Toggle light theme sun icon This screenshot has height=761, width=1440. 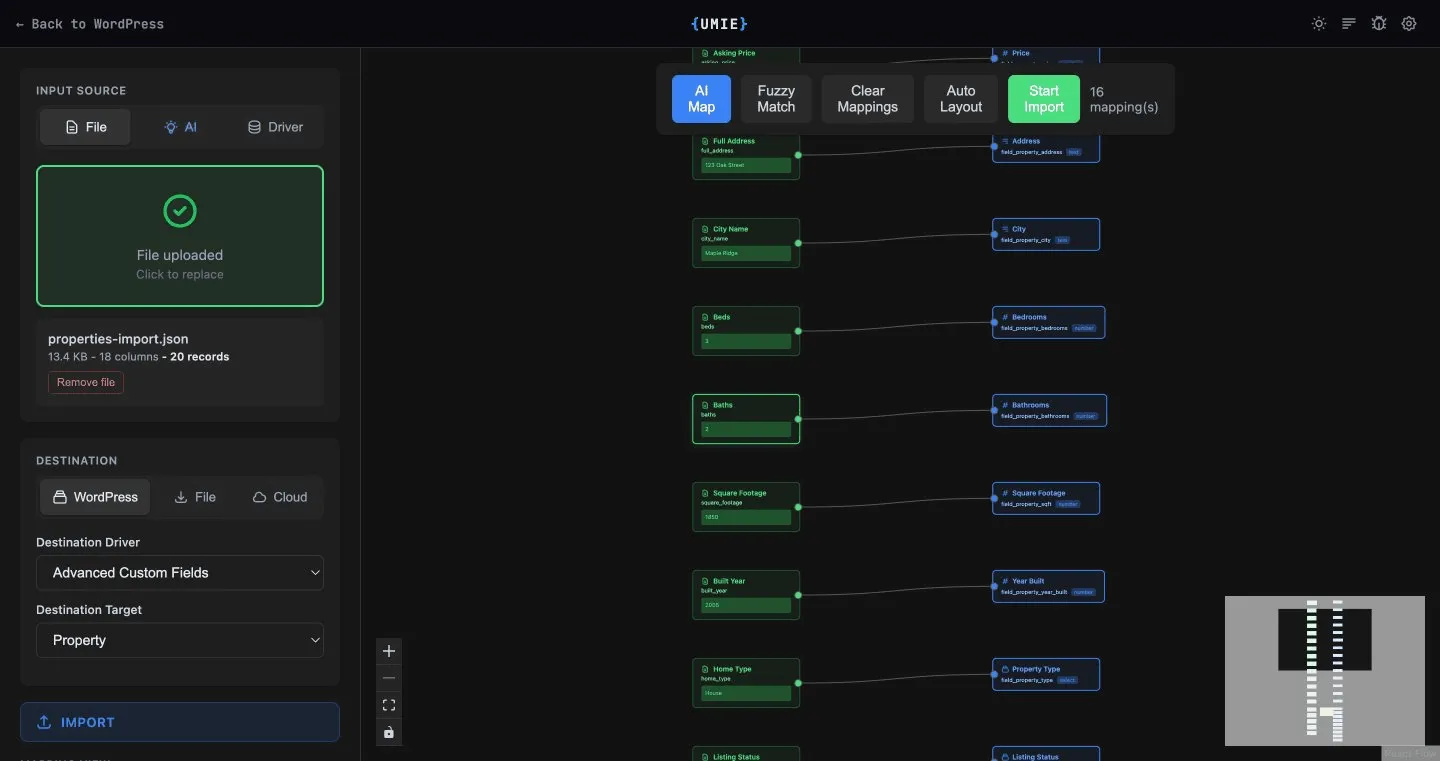click(1319, 24)
